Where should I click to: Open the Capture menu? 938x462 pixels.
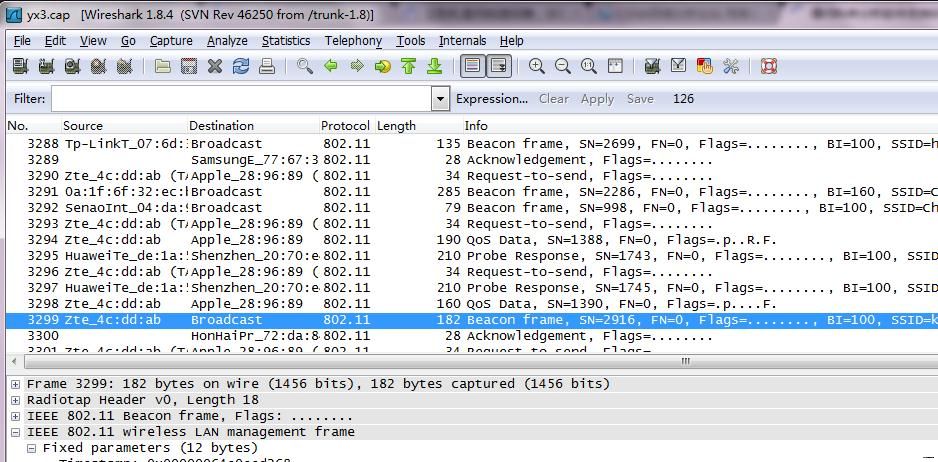tap(171, 41)
